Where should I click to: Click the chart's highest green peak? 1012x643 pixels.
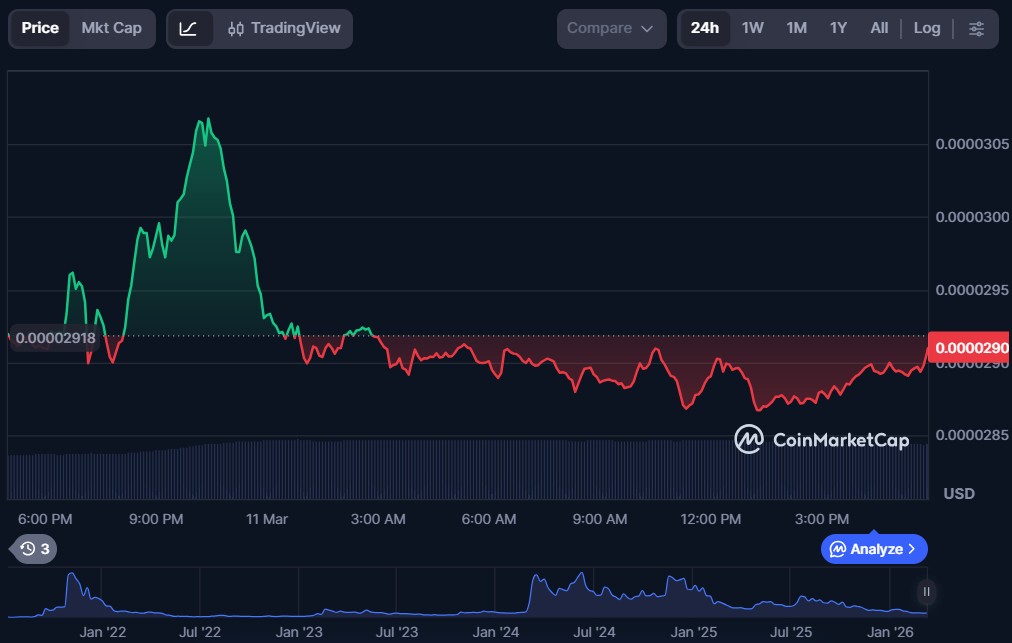pyautogui.click(x=207, y=120)
